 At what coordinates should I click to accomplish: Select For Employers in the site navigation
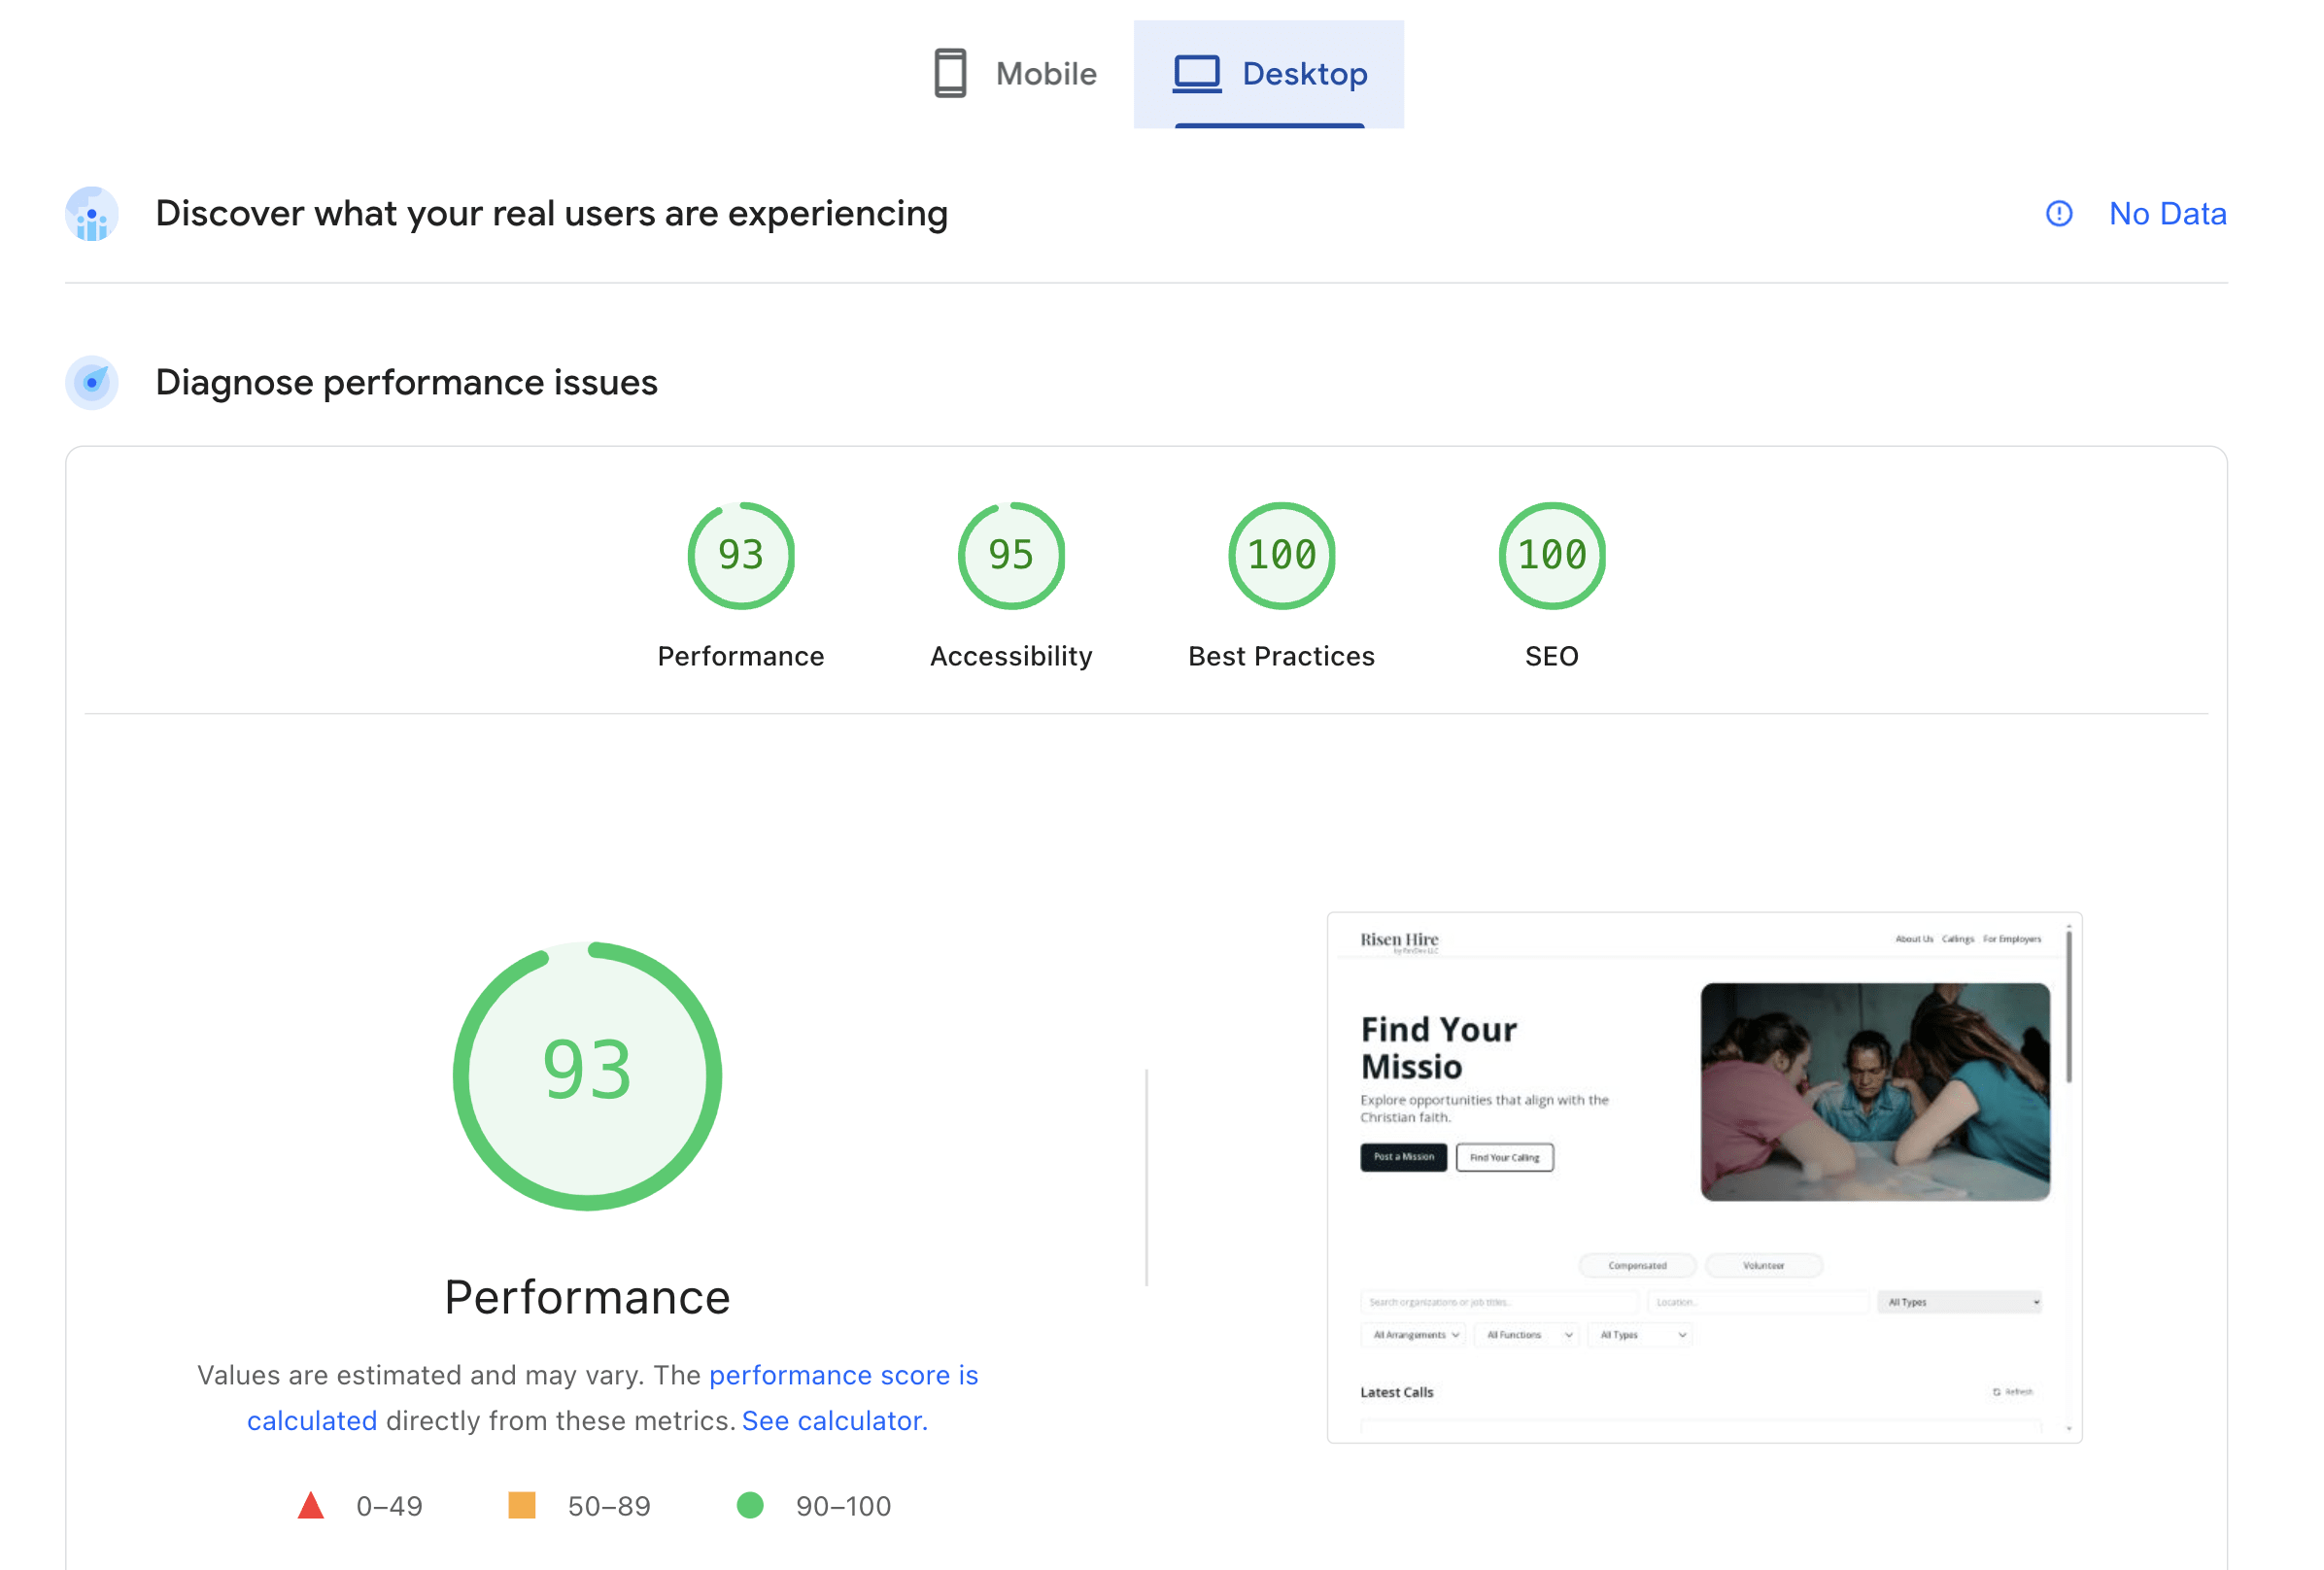pos(2013,938)
